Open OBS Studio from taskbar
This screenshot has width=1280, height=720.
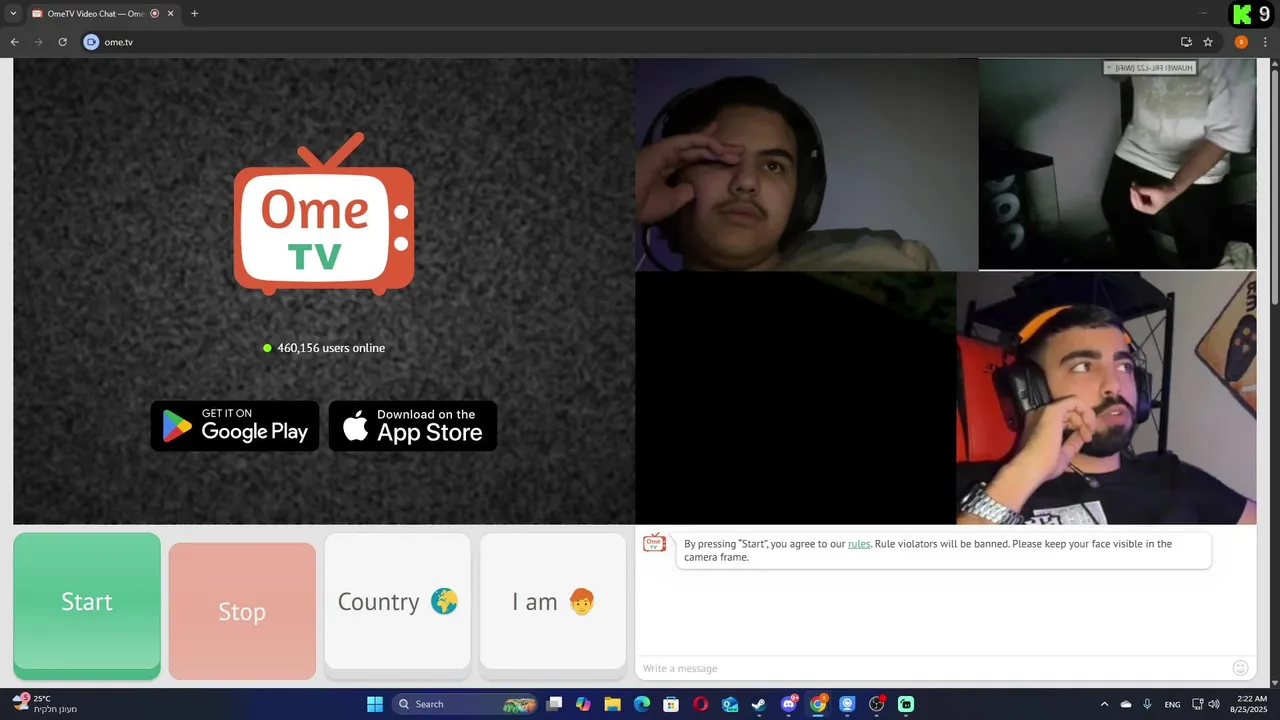tap(877, 704)
